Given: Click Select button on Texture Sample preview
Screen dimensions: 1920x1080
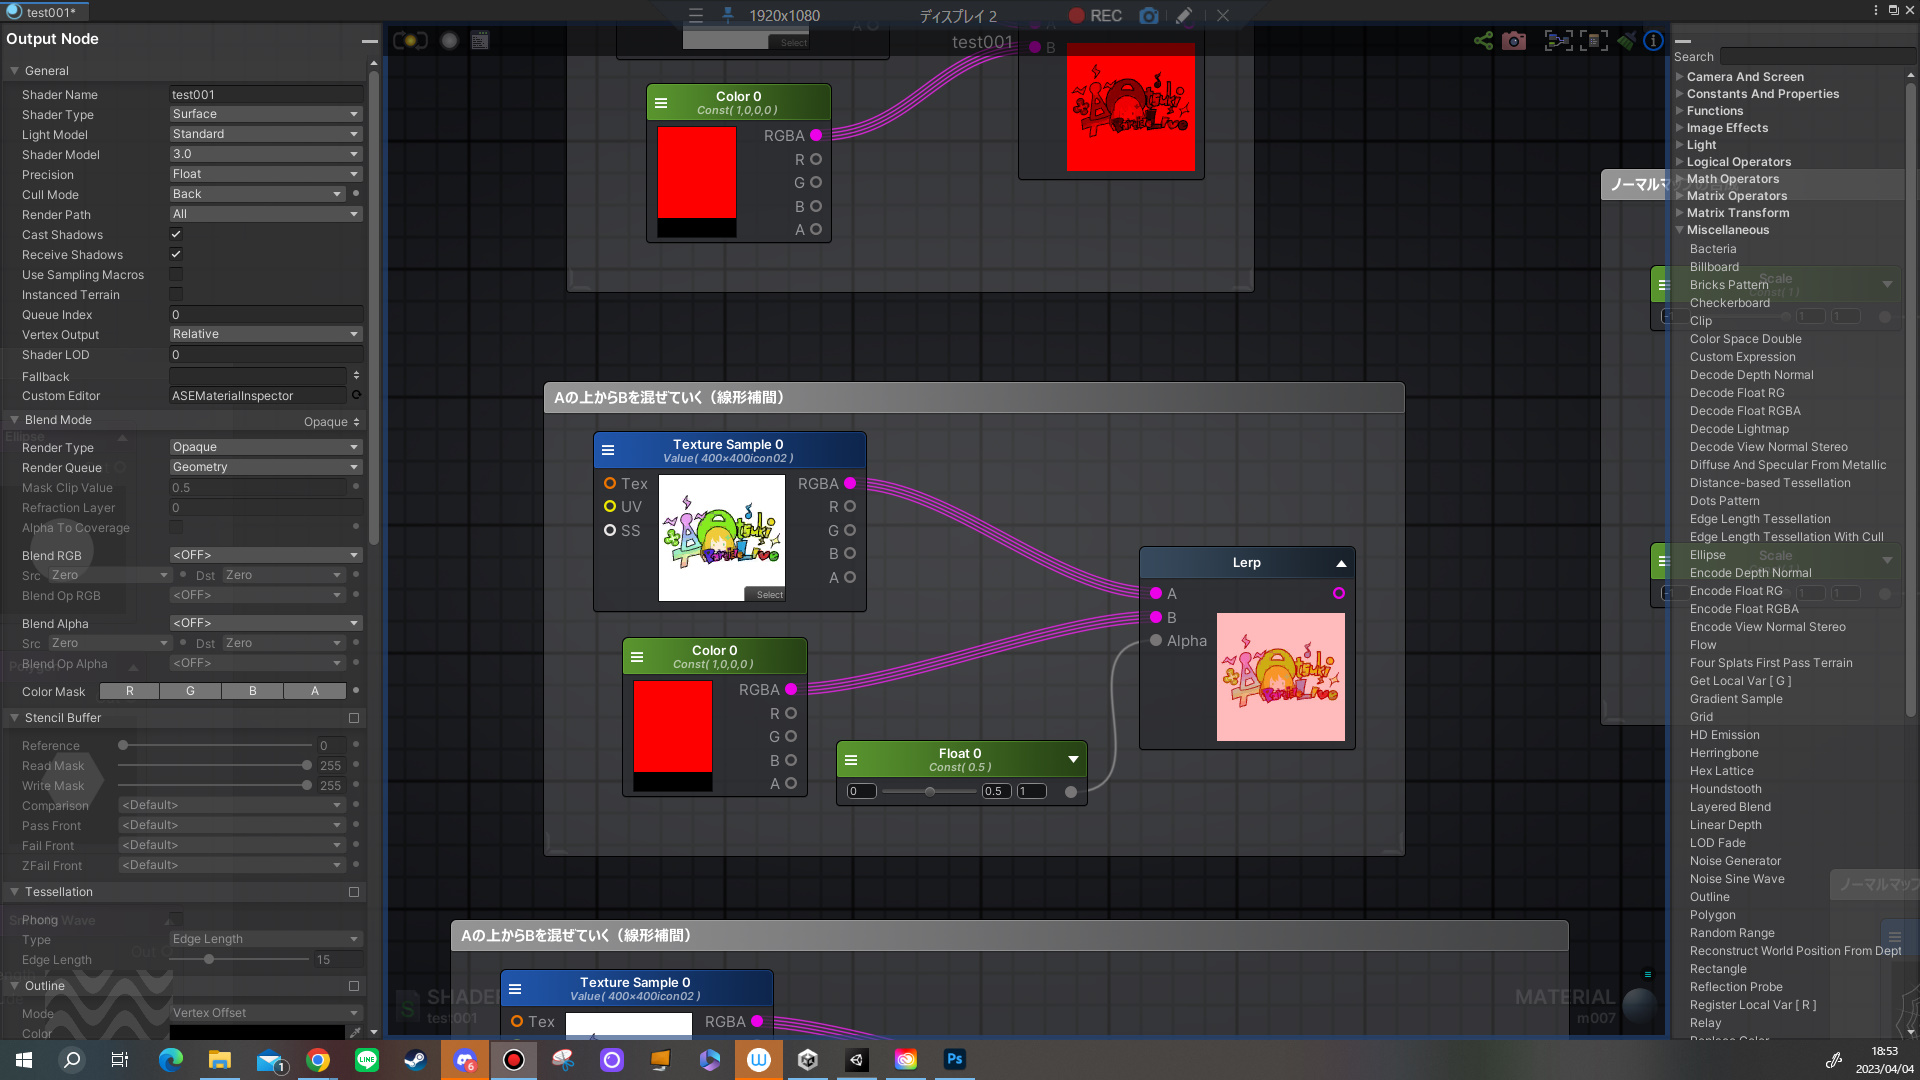Looking at the screenshot, I should [x=769, y=595].
